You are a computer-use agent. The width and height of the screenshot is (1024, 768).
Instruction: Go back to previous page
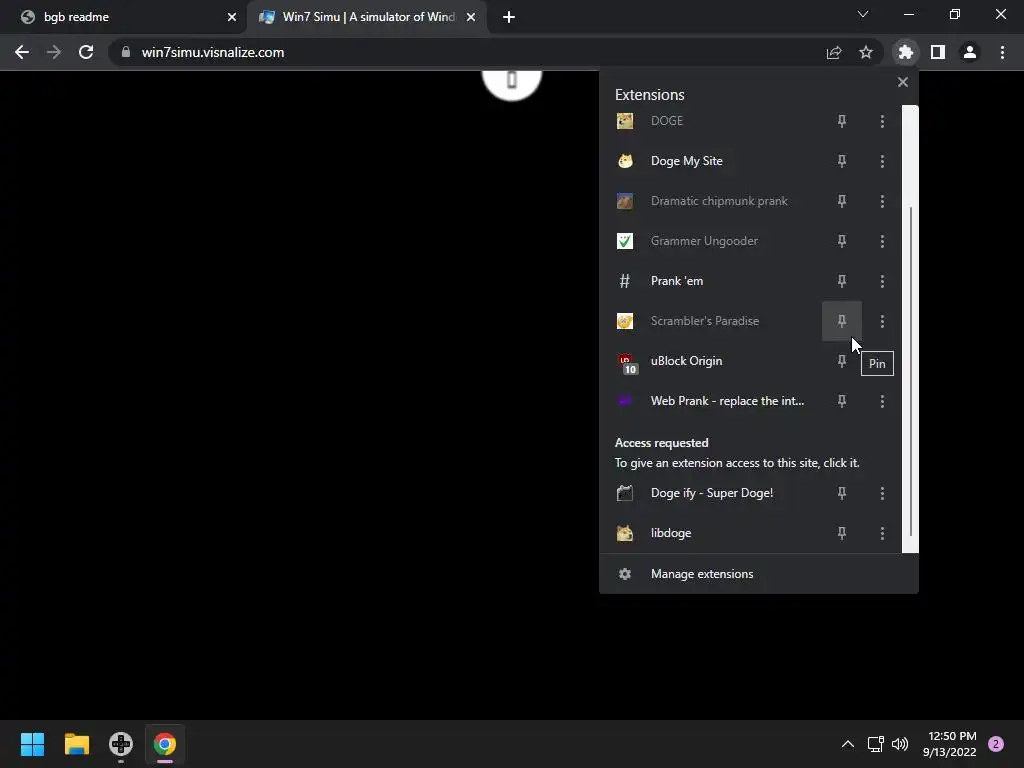point(22,52)
